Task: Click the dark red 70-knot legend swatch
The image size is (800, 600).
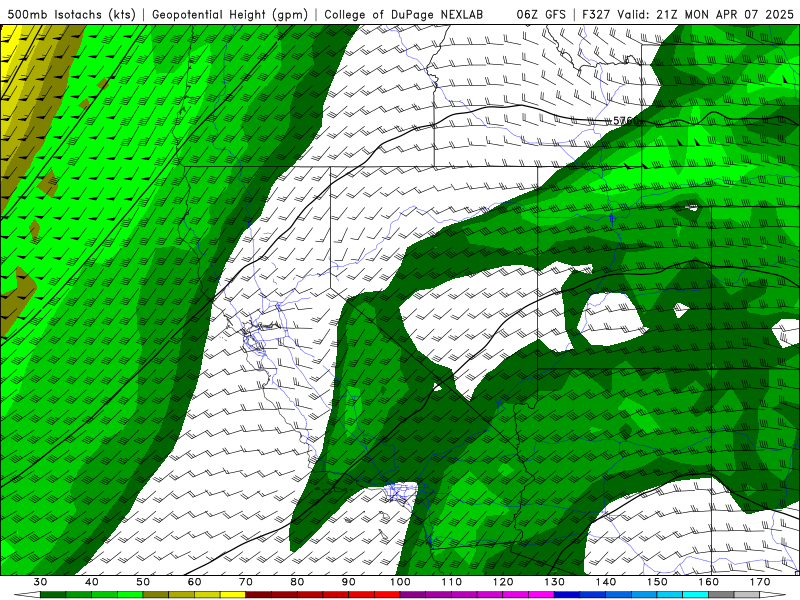Action: (x=259, y=595)
